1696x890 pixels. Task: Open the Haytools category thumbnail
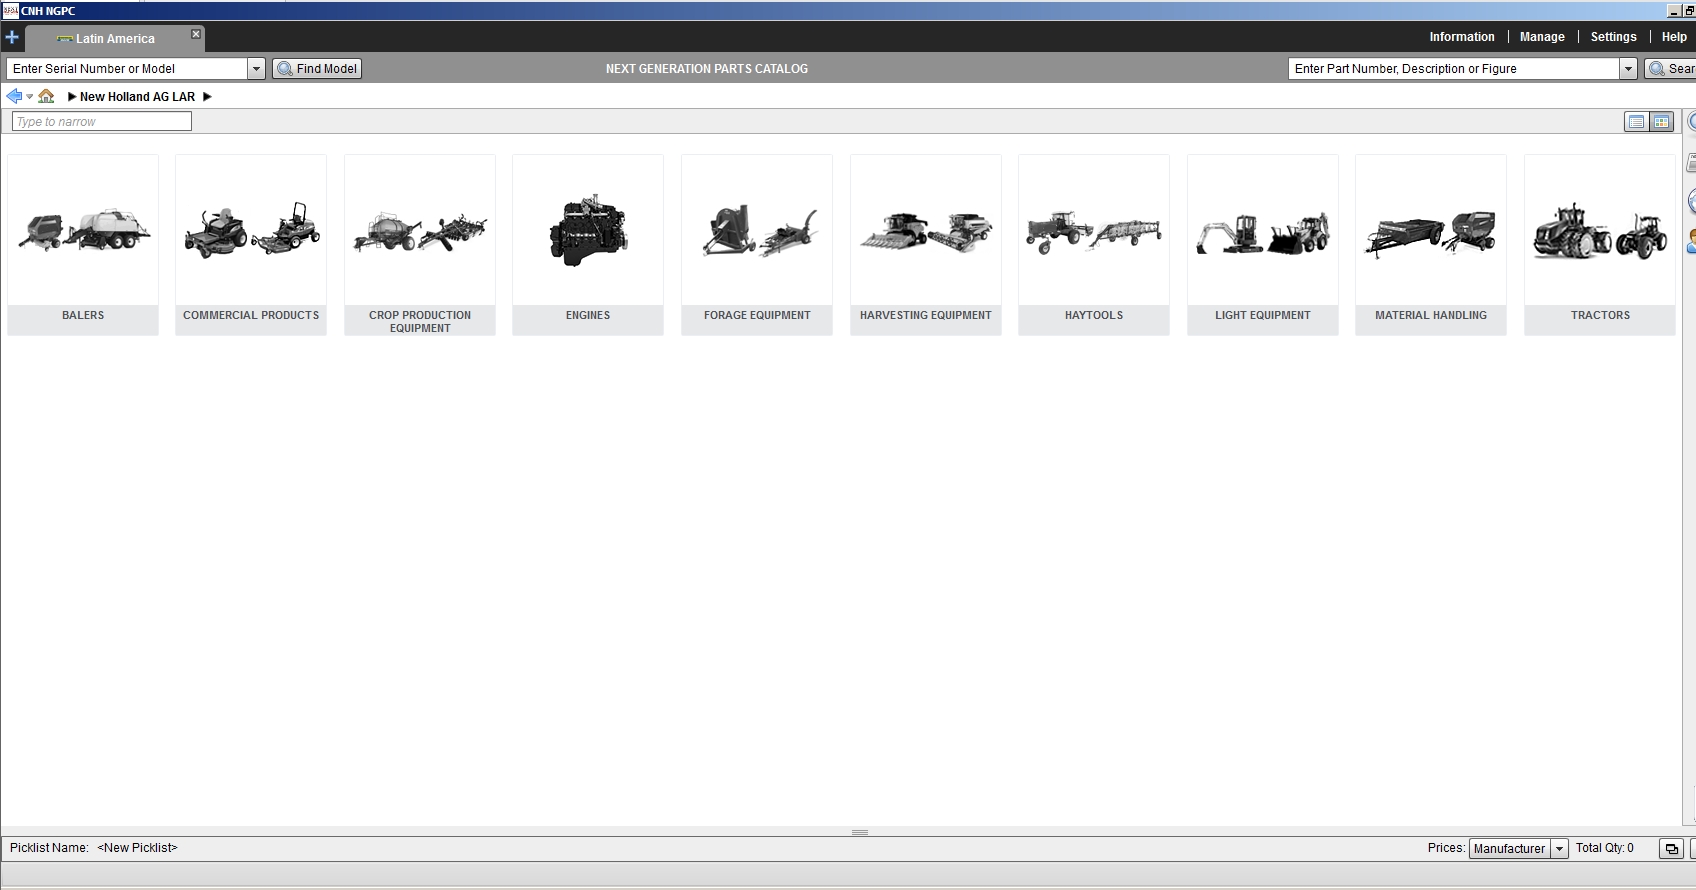pos(1094,230)
